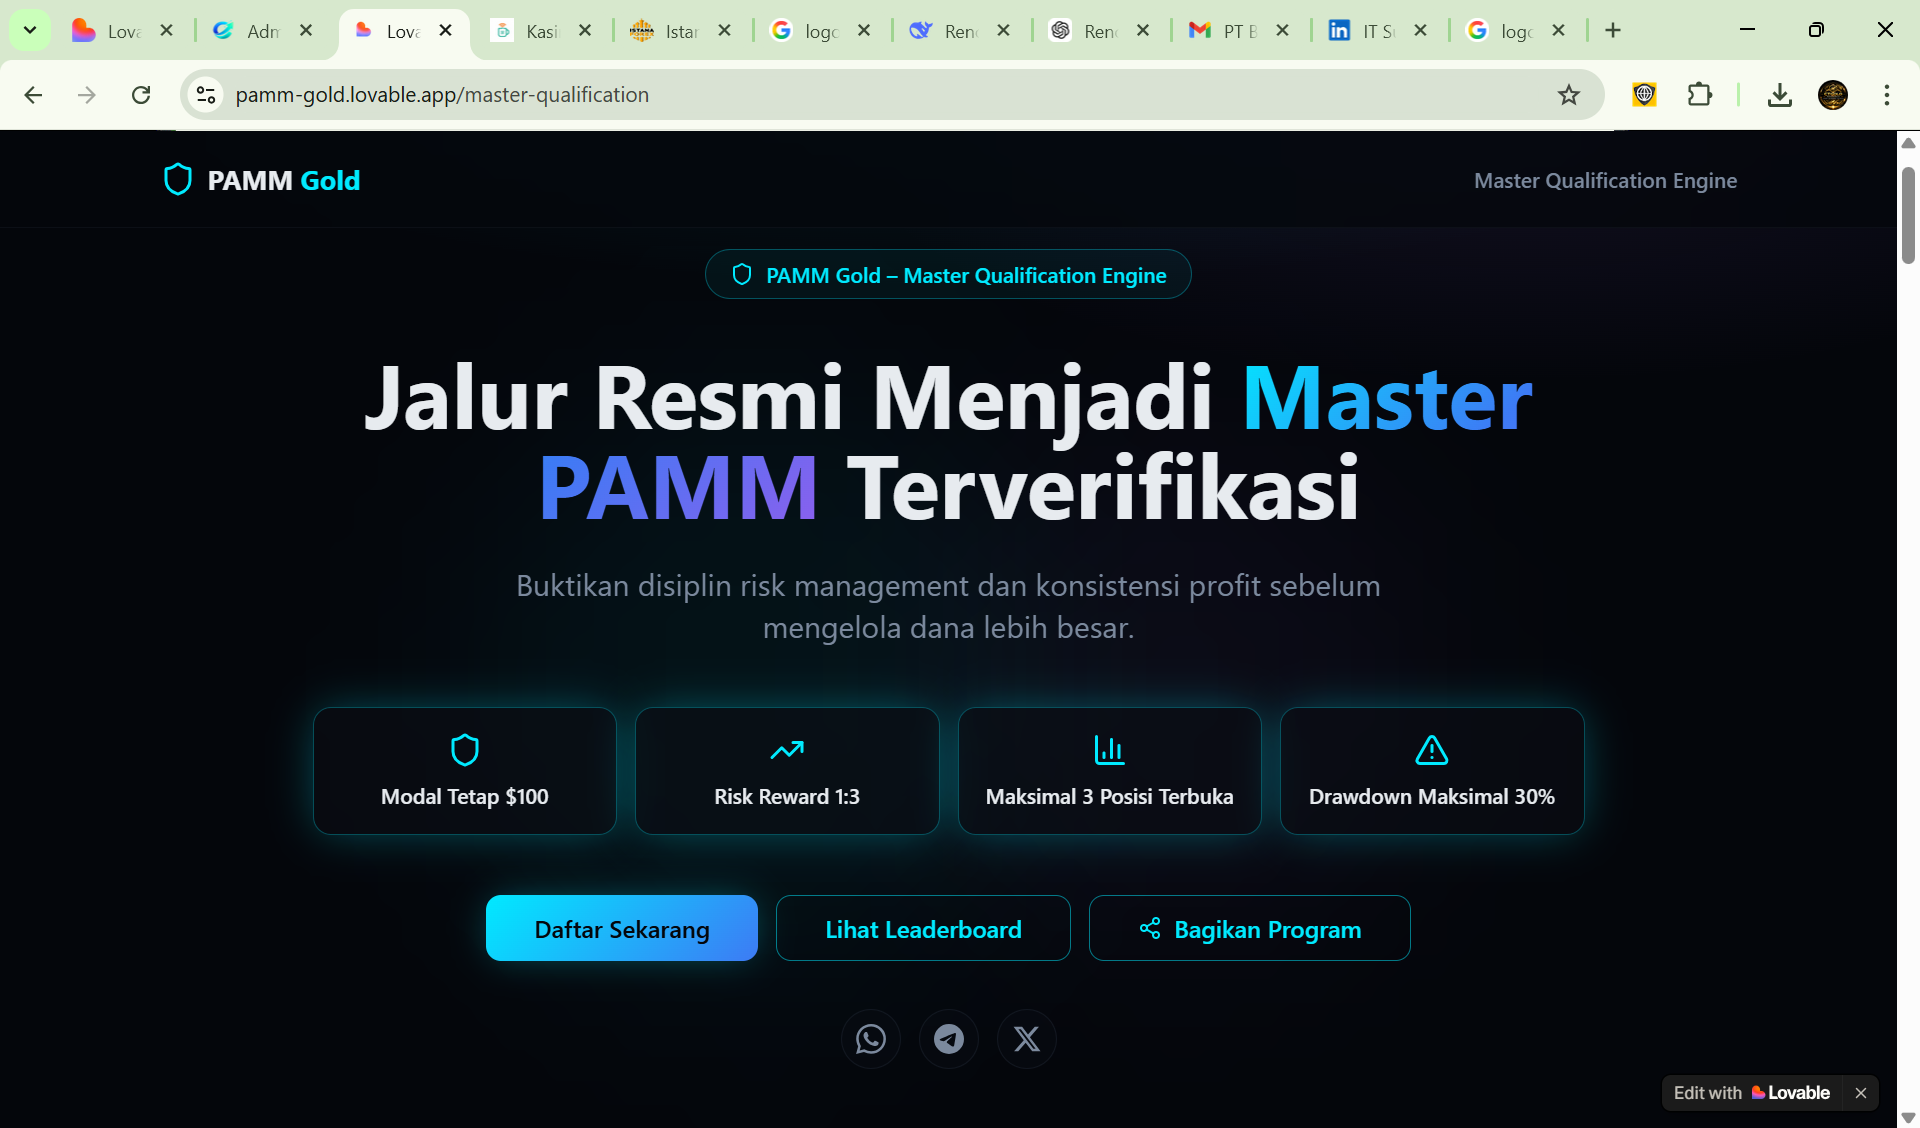This screenshot has height=1128, width=1920.
Task: Switch to the Istar tab
Action: [x=666, y=31]
